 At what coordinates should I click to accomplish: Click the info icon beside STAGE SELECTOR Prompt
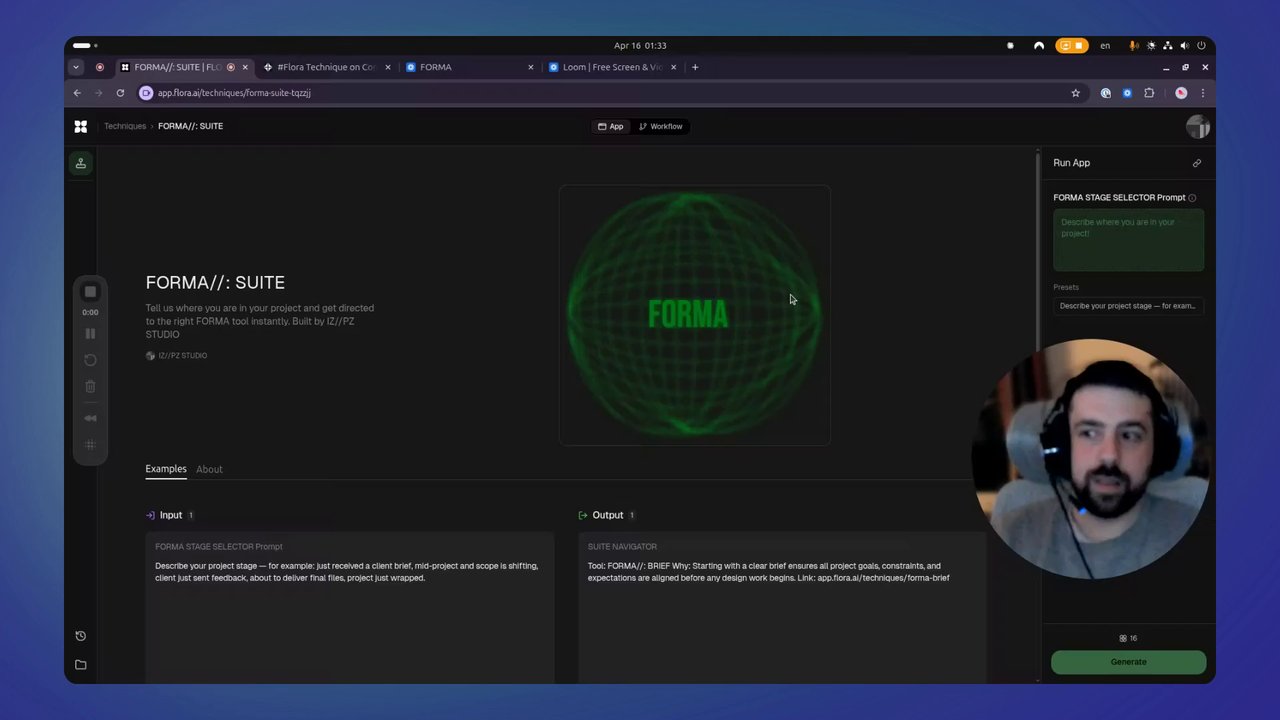(x=1192, y=198)
